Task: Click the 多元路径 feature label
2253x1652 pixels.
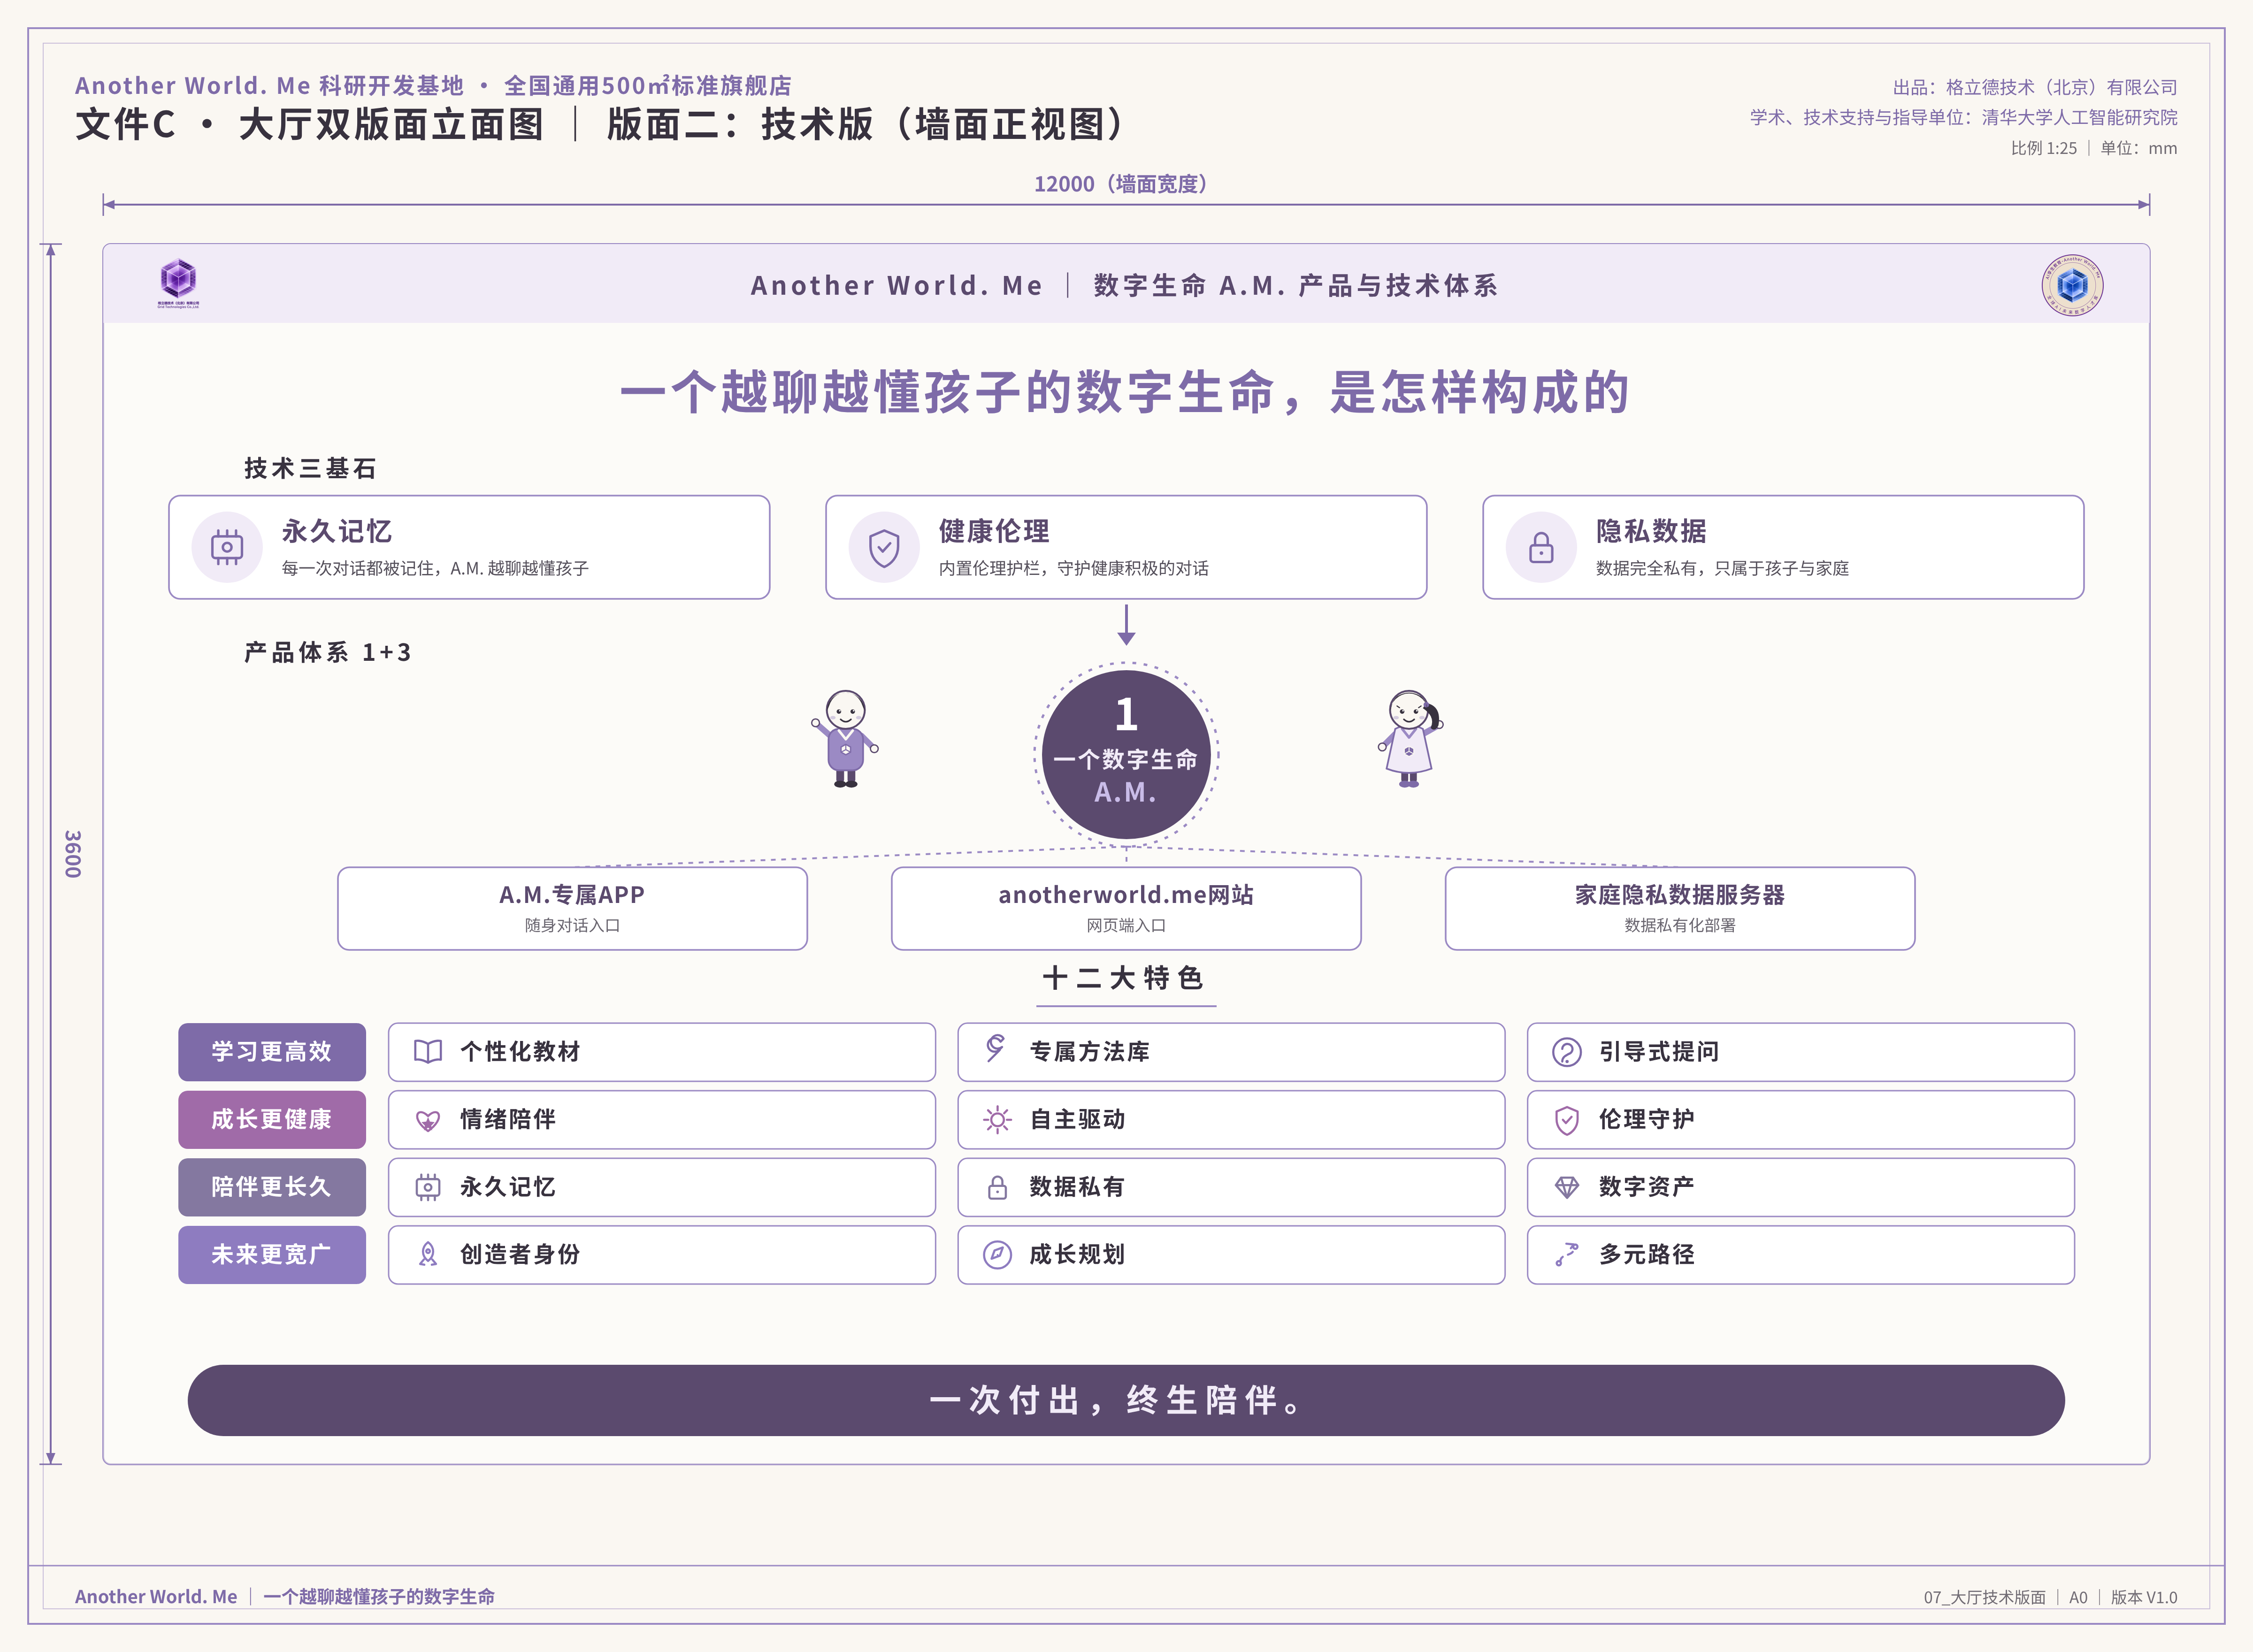Action: pos(1647,1254)
